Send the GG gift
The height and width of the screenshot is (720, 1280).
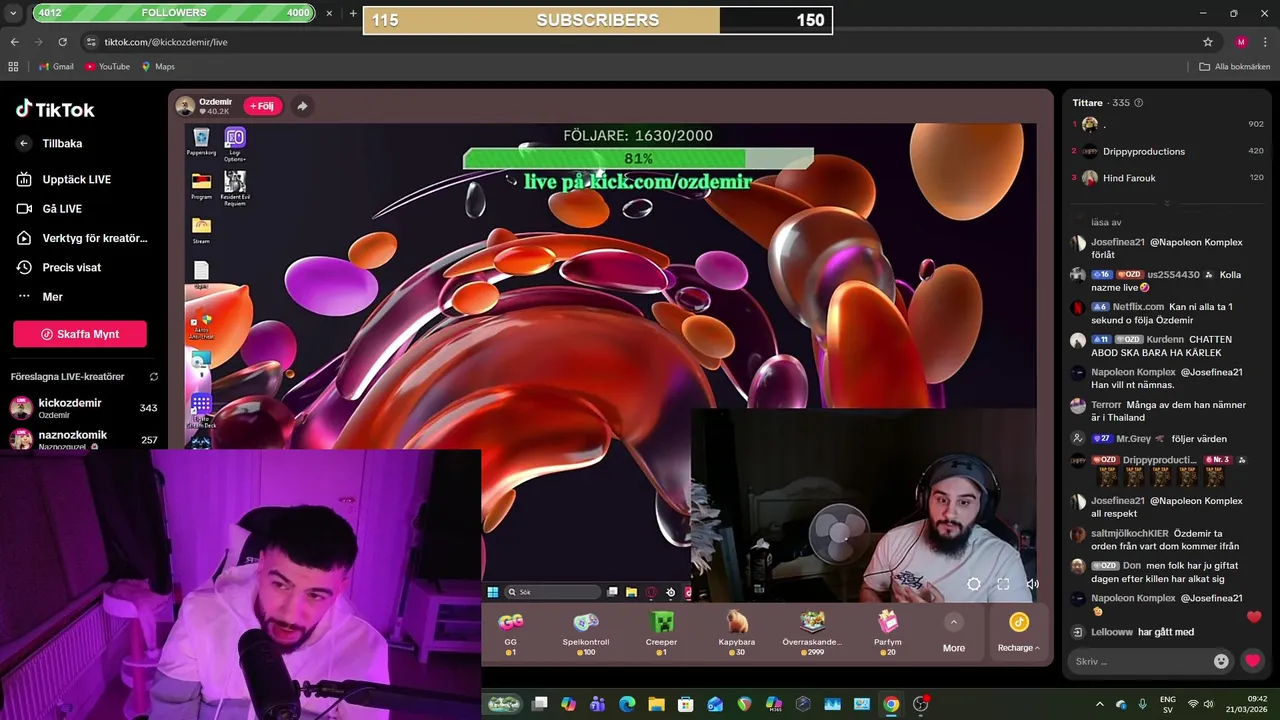point(511,632)
